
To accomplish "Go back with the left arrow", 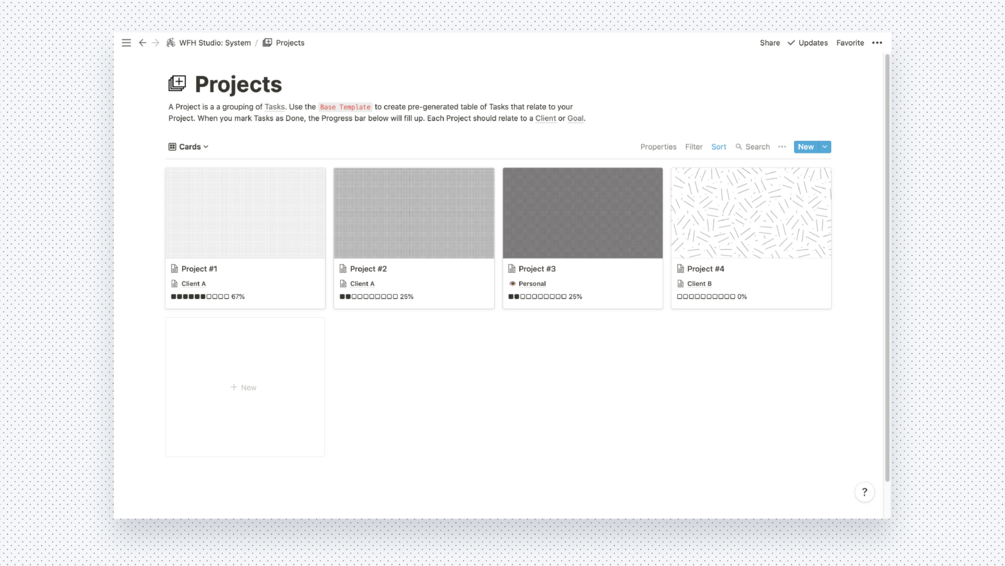I will coord(142,43).
